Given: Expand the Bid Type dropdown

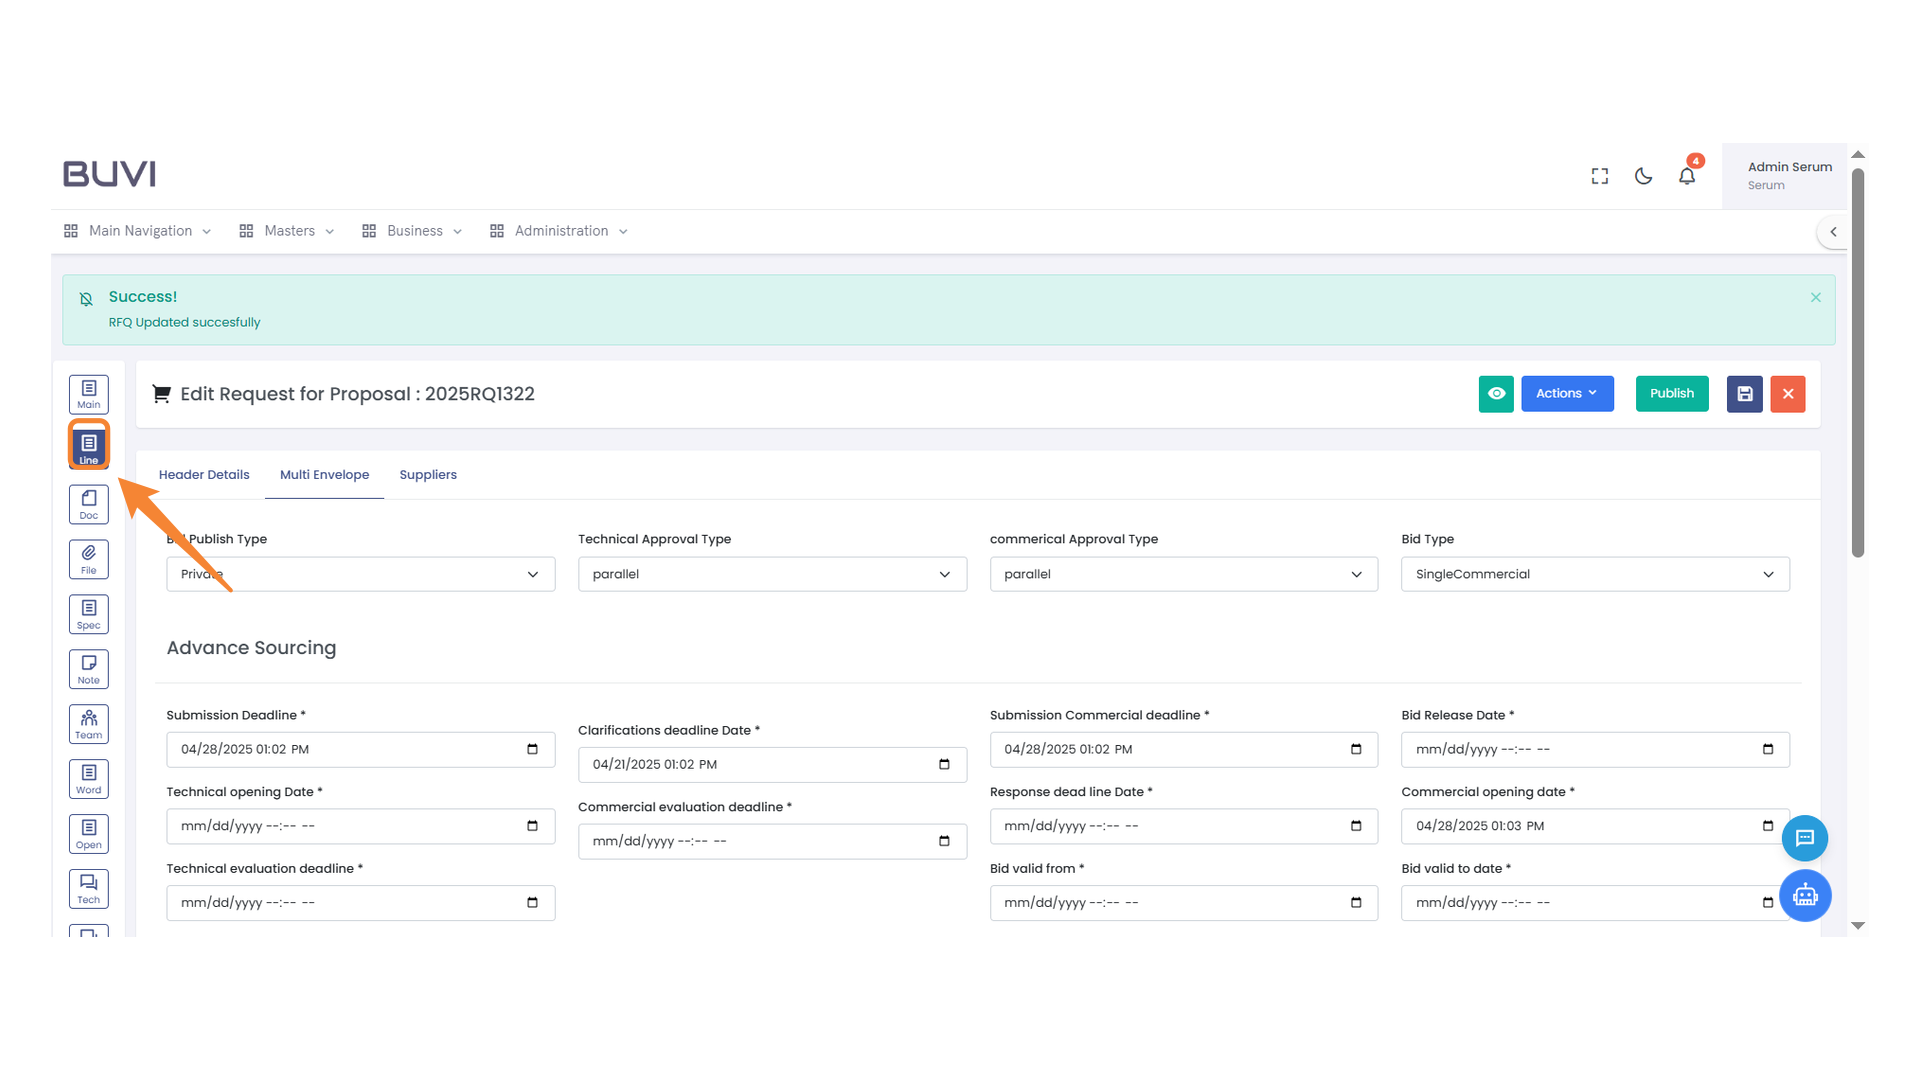Looking at the screenshot, I should coord(1595,574).
